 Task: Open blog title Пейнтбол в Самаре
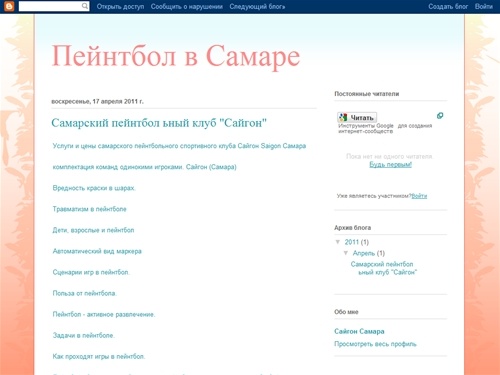pos(176,56)
